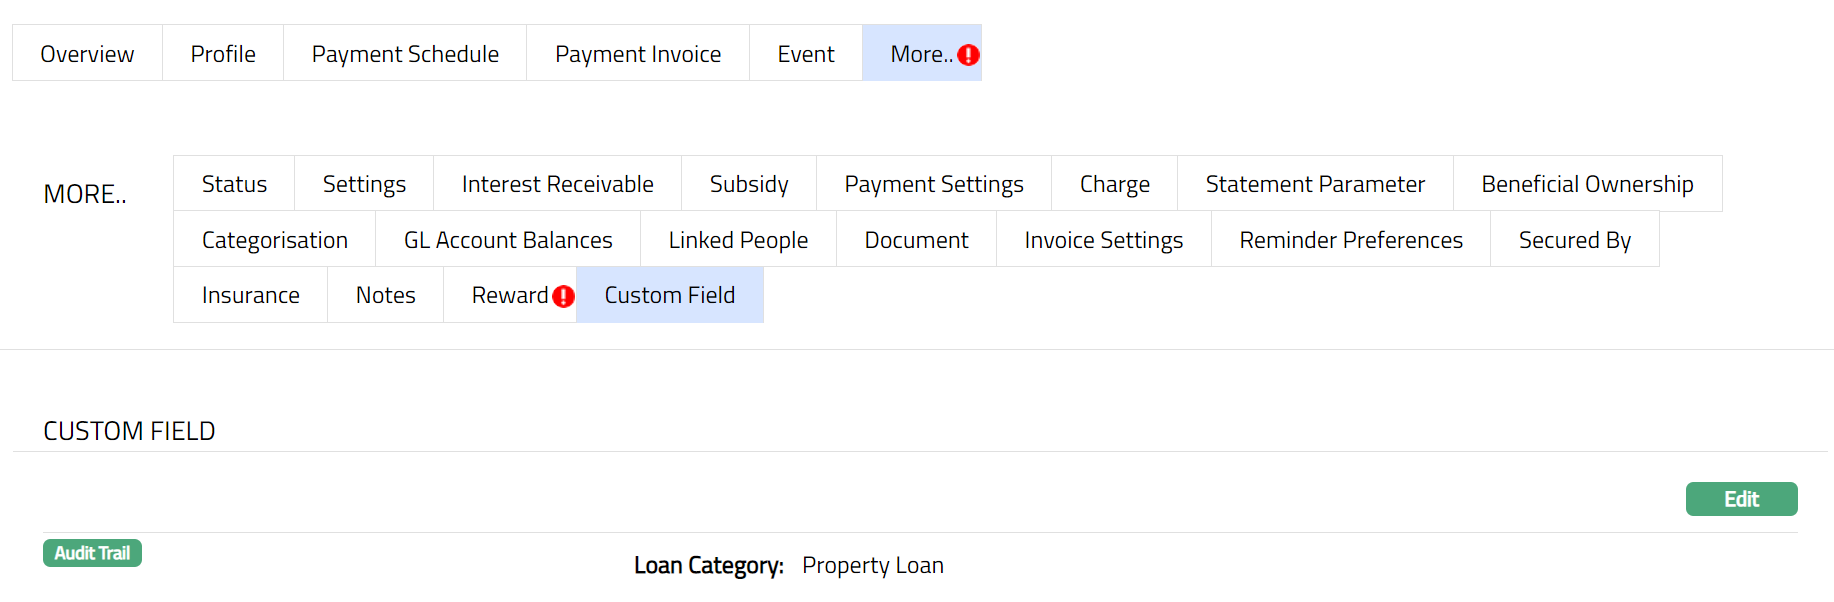View the Audit Trail
Viewport: 1834px width, 602px height.
[92, 553]
